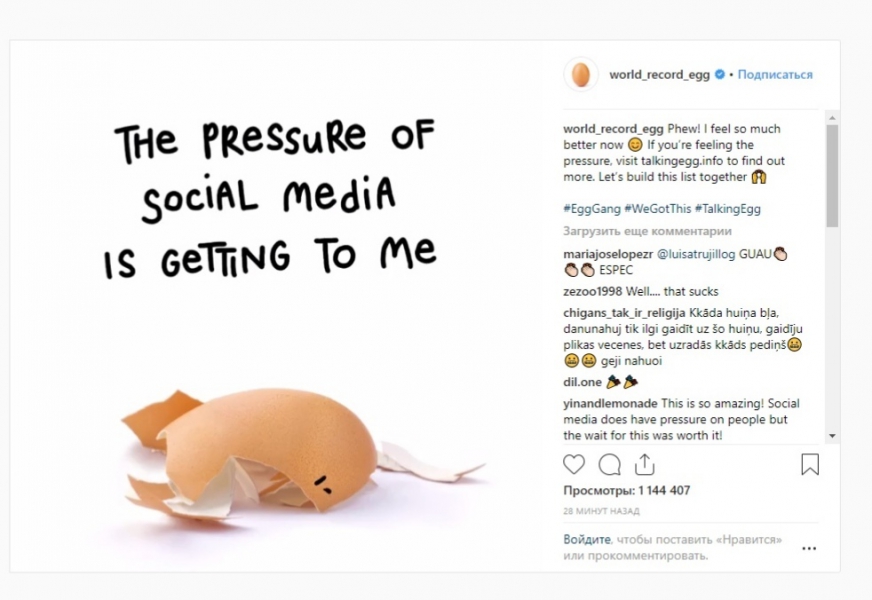Open the @luisatrujillog mention

pyautogui.click(x=696, y=254)
